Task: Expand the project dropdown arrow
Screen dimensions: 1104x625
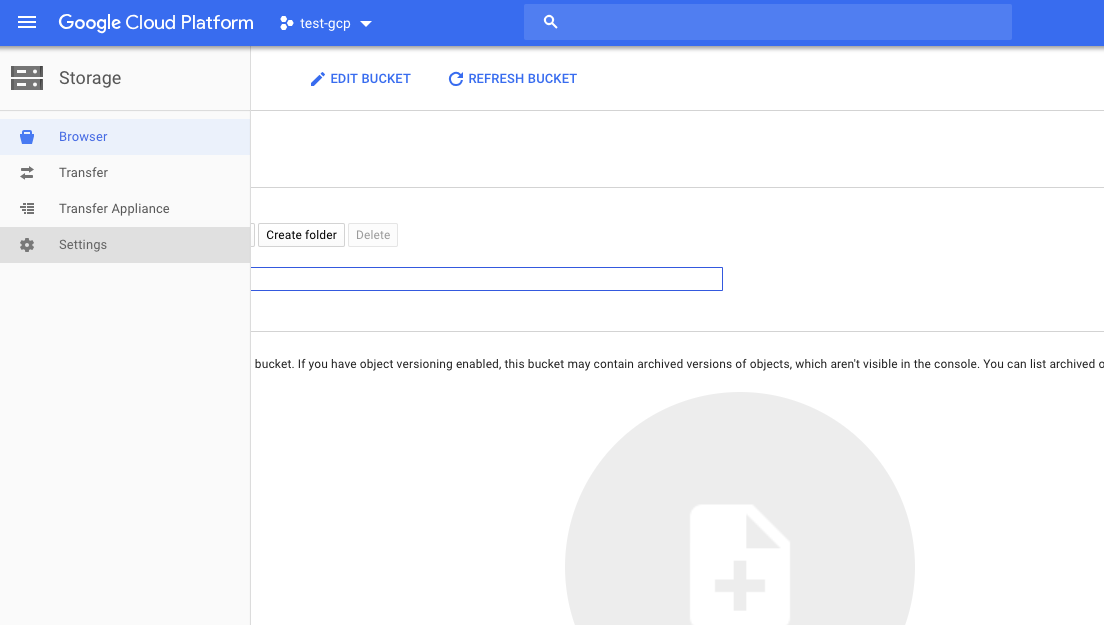Action: click(x=365, y=24)
